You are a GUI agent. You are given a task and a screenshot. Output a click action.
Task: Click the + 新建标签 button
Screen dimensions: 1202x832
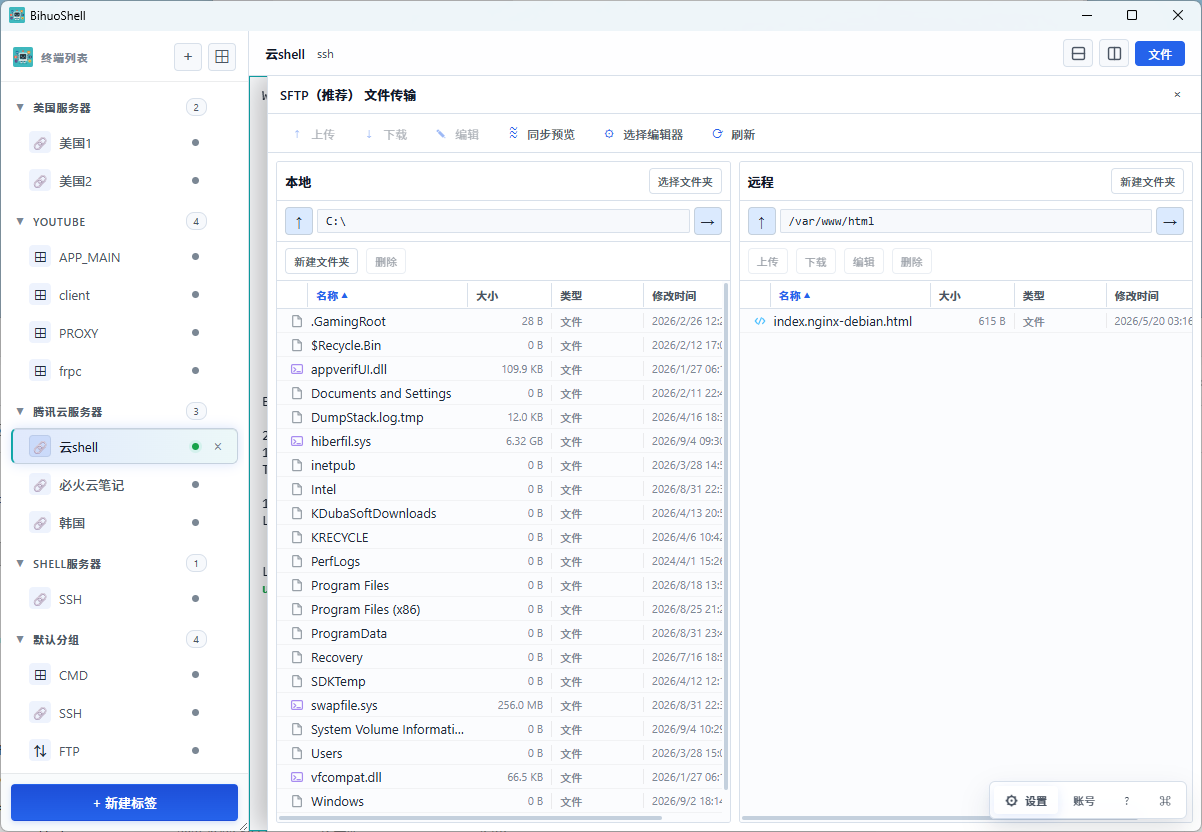click(124, 803)
